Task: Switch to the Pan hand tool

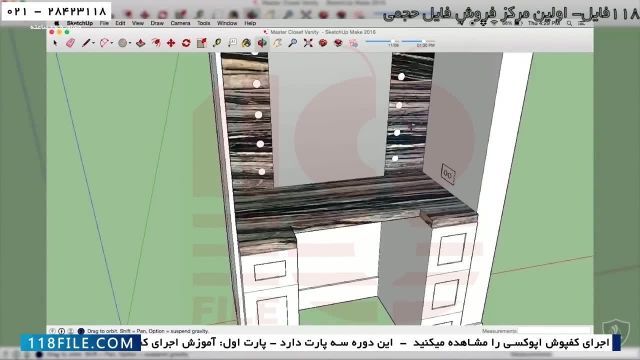Action: point(278,43)
